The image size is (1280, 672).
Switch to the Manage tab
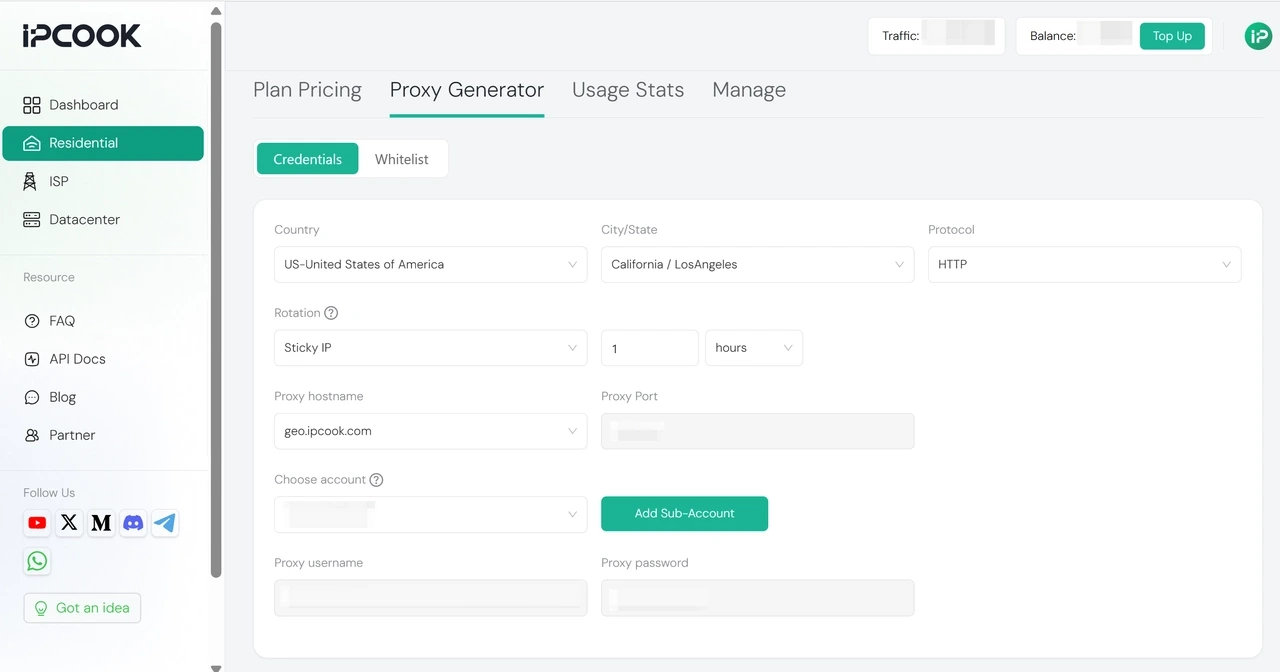pyautogui.click(x=749, y=90)
